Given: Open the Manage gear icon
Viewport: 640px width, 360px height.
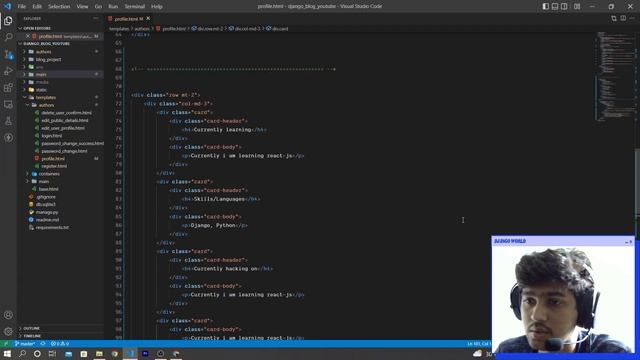Looking at the screenshot, I should (8, 331).
